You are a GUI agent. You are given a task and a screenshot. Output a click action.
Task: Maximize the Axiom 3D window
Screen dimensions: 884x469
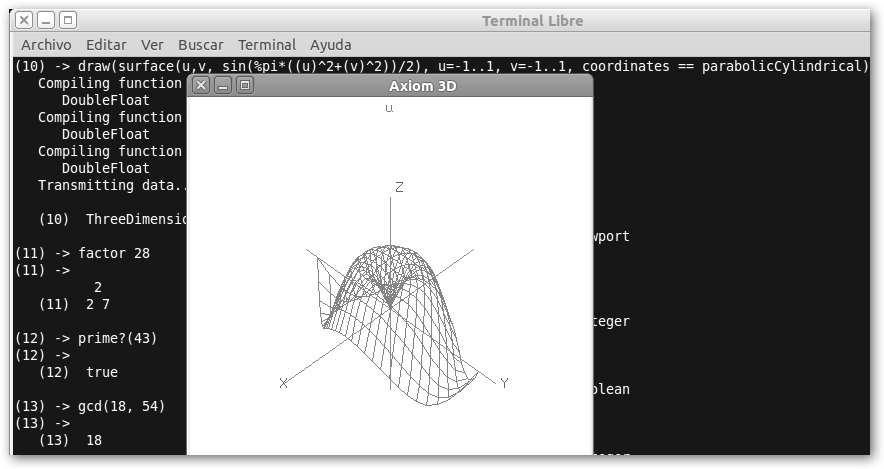(245, 86)
